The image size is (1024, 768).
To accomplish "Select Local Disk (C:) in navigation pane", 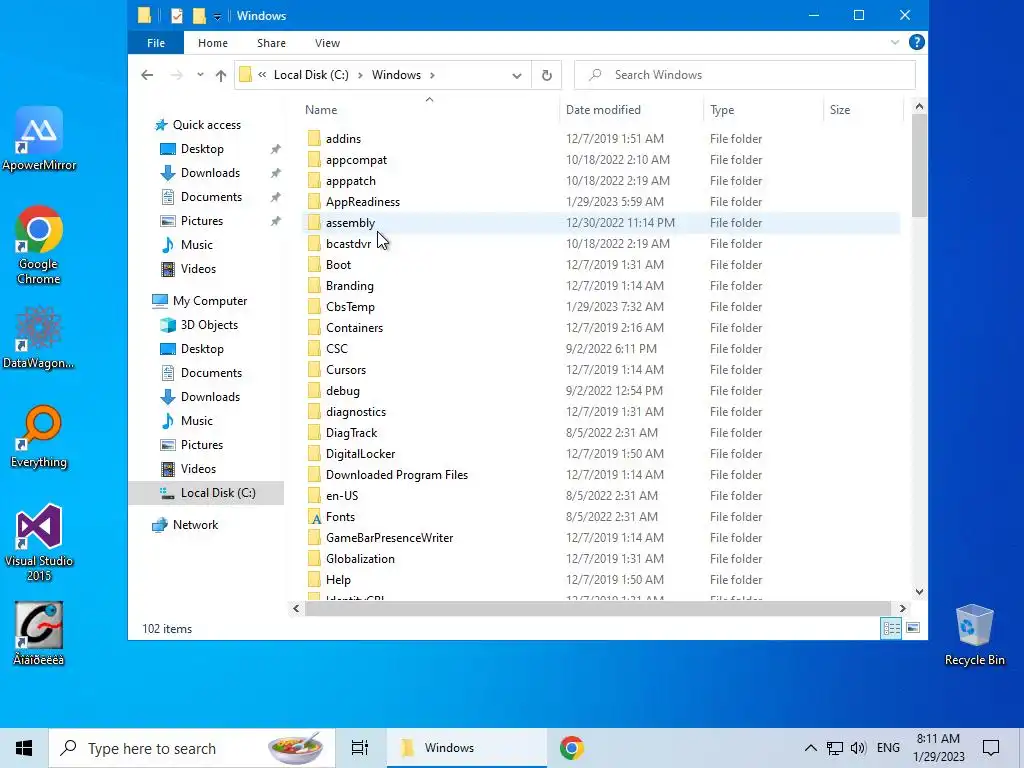I will pyautogui.click(x=217, y=493).
